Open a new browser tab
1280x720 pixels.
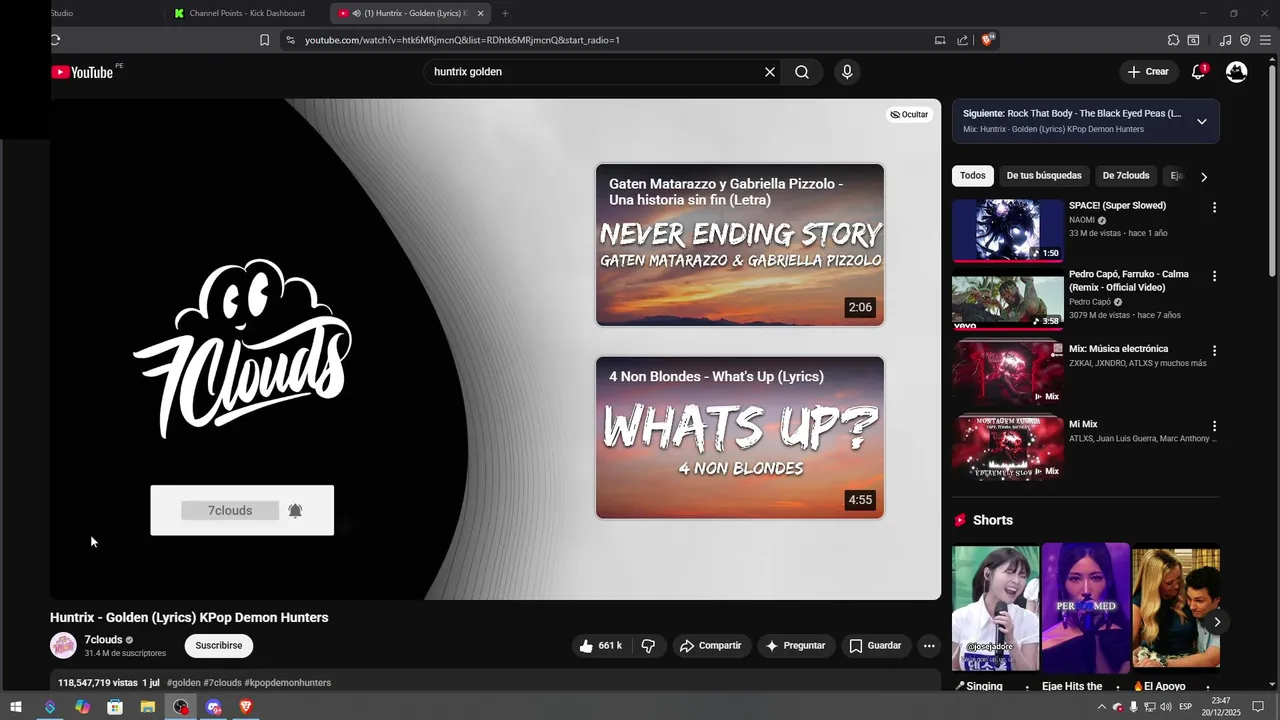(x=505, y=13)
